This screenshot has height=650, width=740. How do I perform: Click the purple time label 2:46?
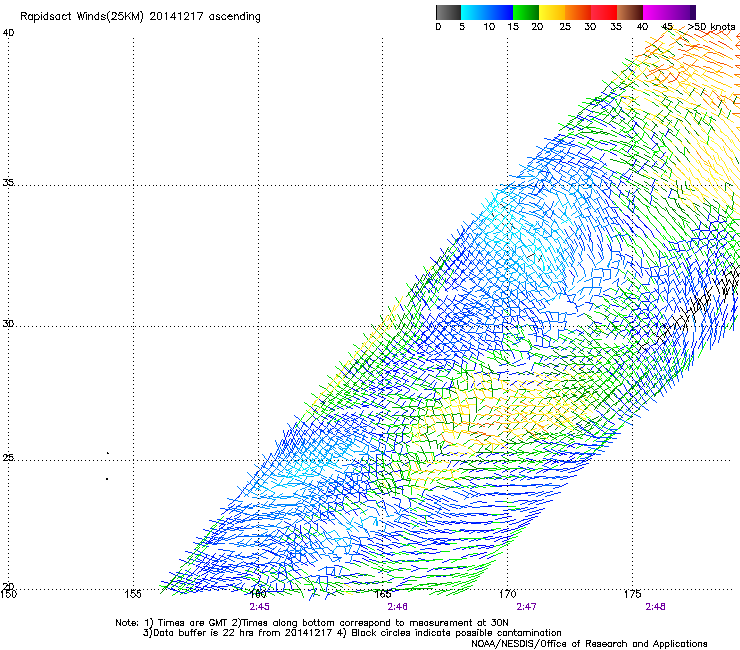(397, 607)
